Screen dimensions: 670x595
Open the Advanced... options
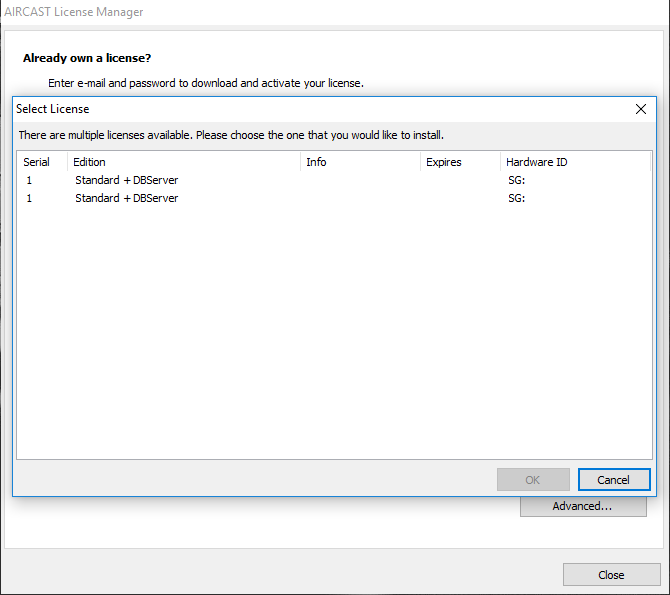click(x=582, y=506)
